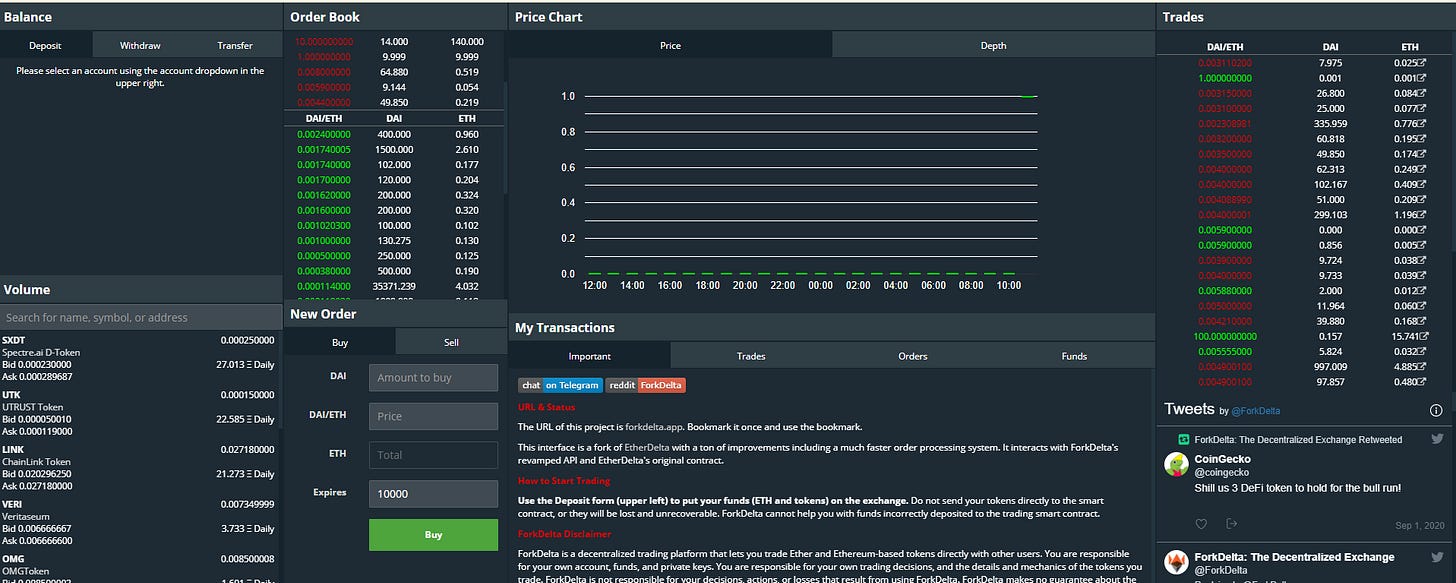Select the VERI token in Volume list
The image size is (1456, 583).
click(140, 521)
